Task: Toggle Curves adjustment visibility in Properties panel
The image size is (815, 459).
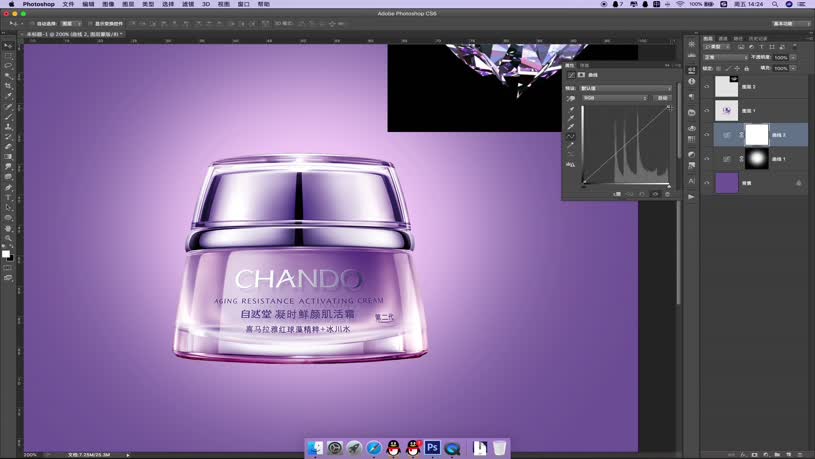Action: tap(655, 194)
